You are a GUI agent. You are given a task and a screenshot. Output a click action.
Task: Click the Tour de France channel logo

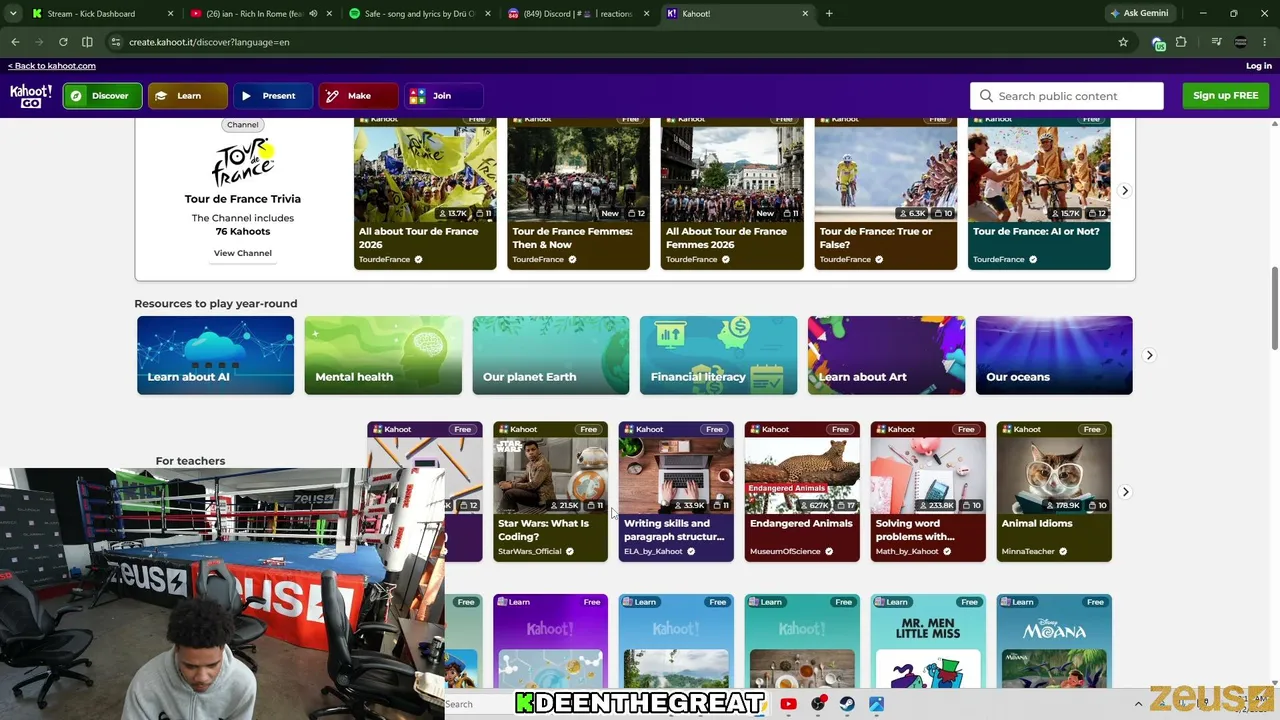tap(242, 162)
